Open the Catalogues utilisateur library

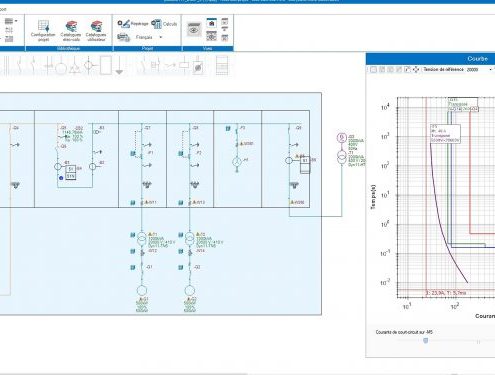(x=96, y=30)
